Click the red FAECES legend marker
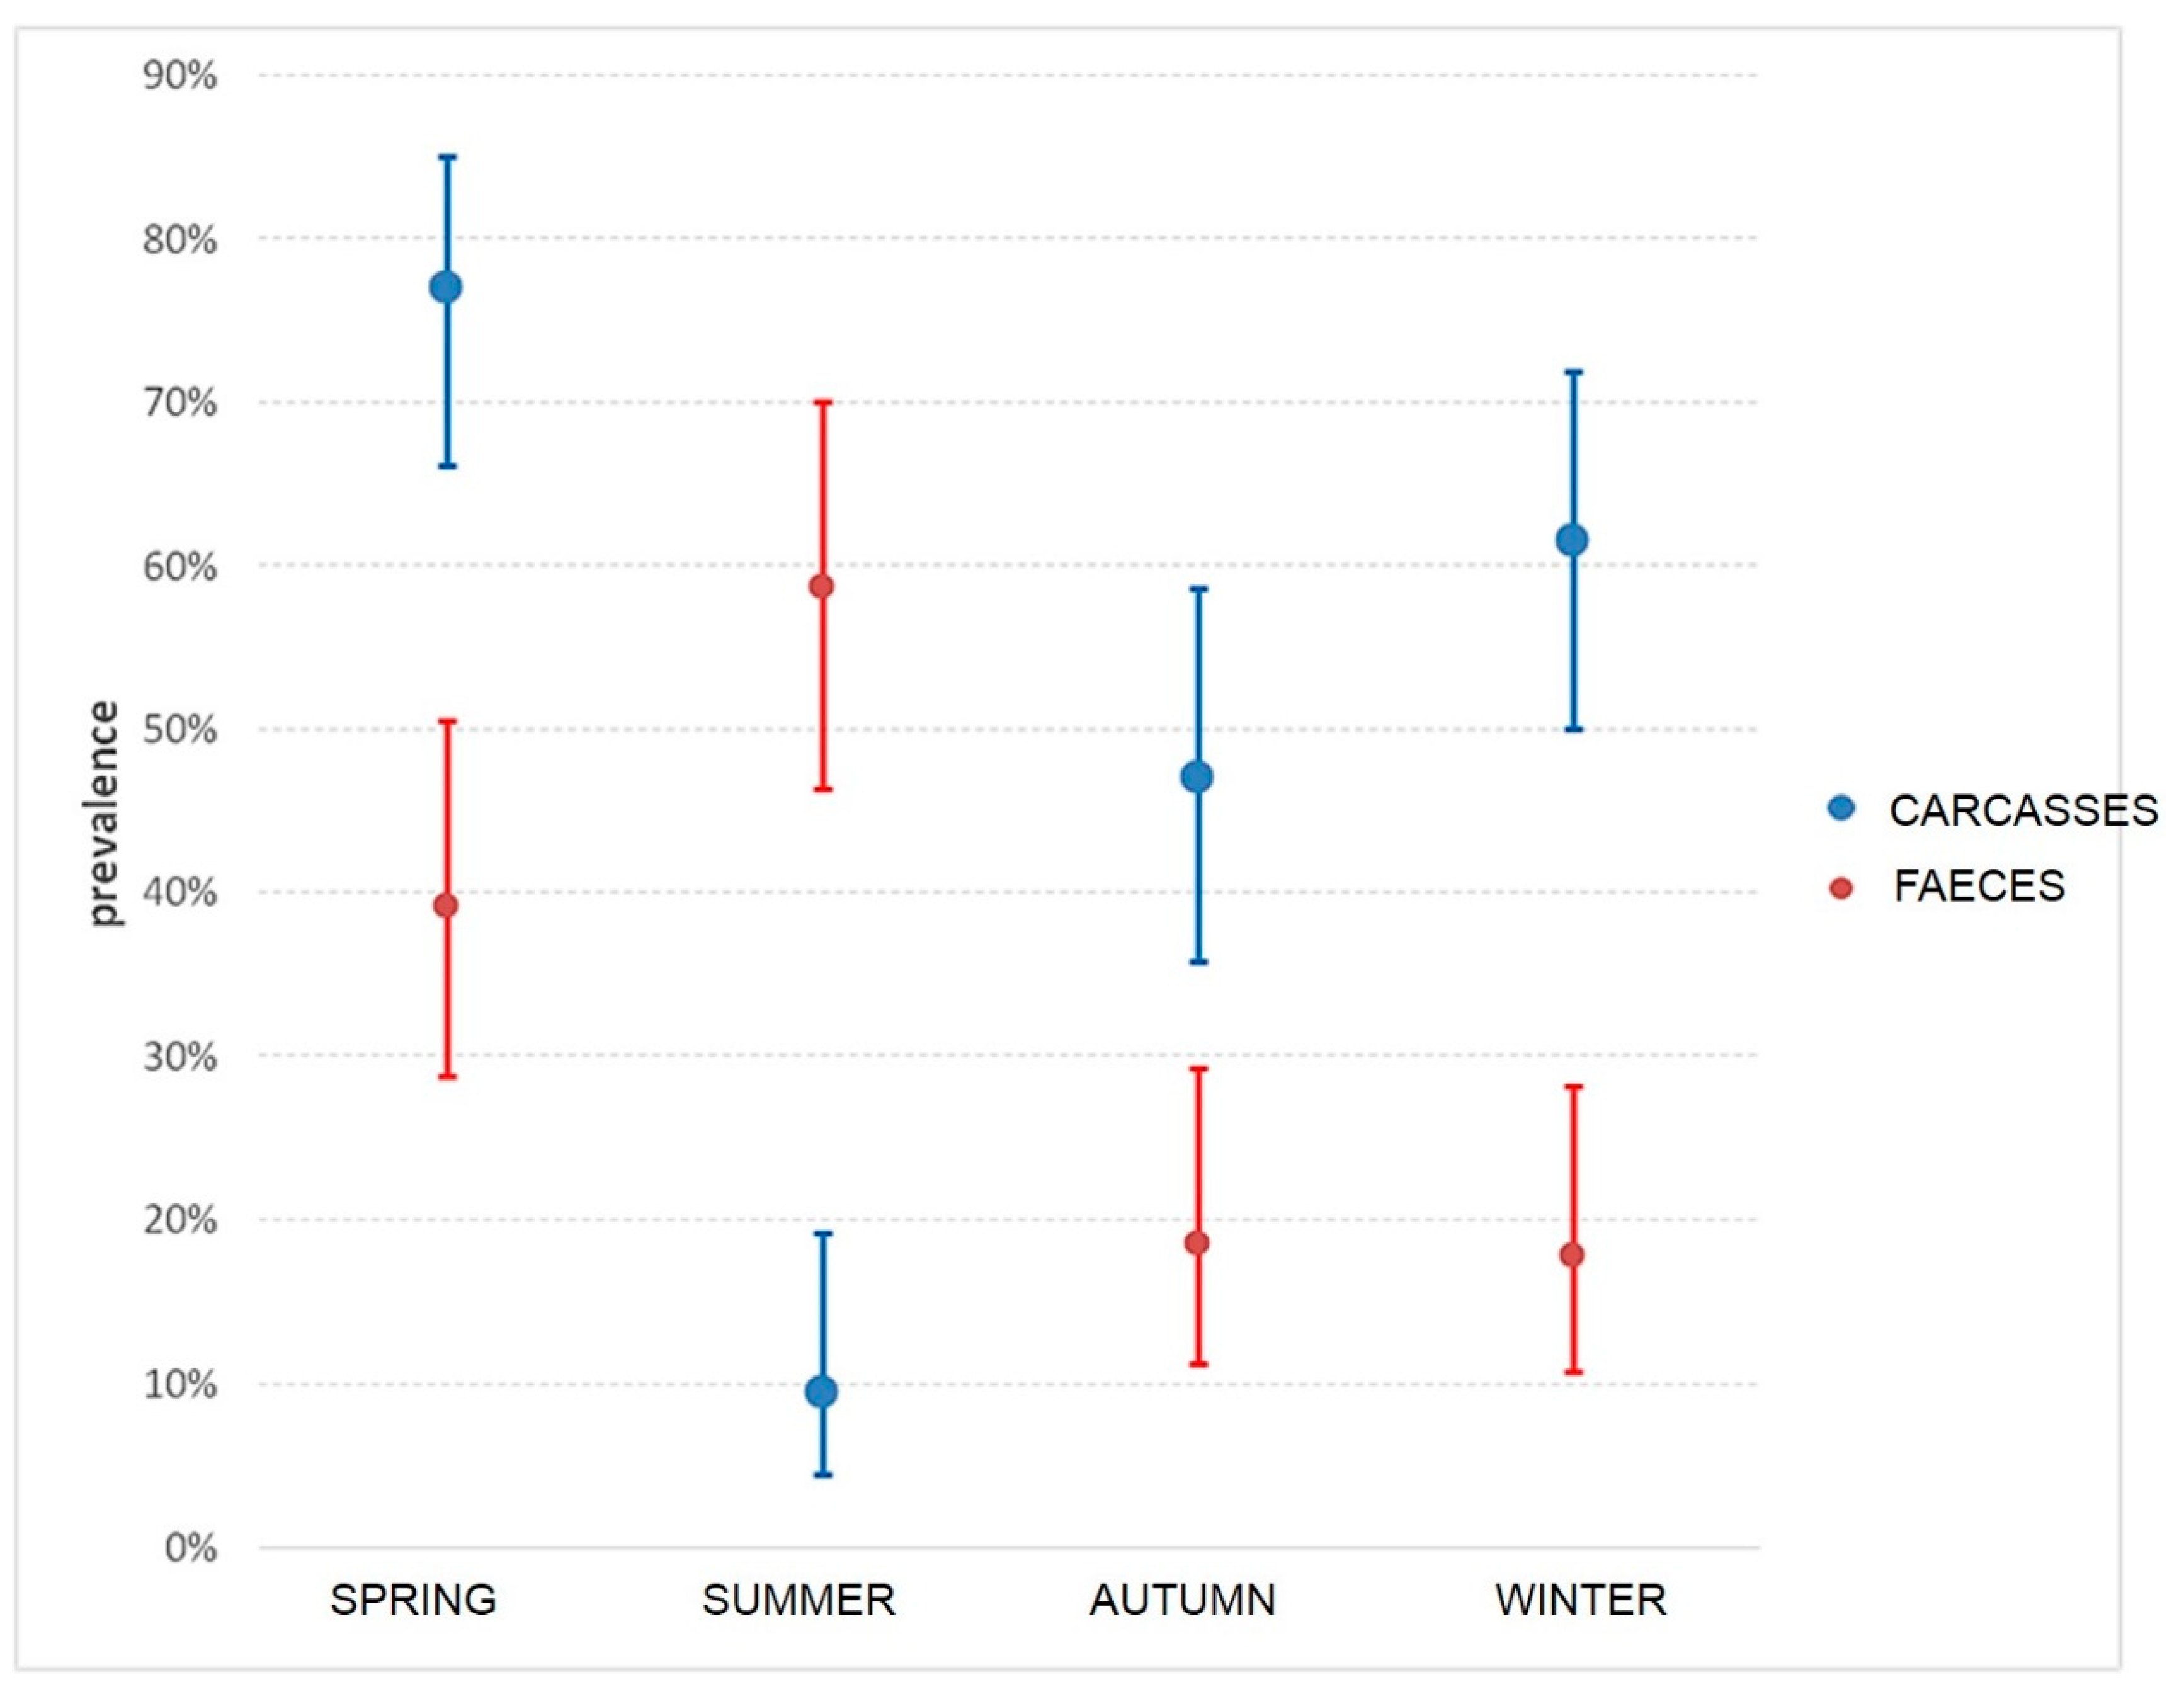The height and width of the screenshot is (1694, 2184). 1841,887
